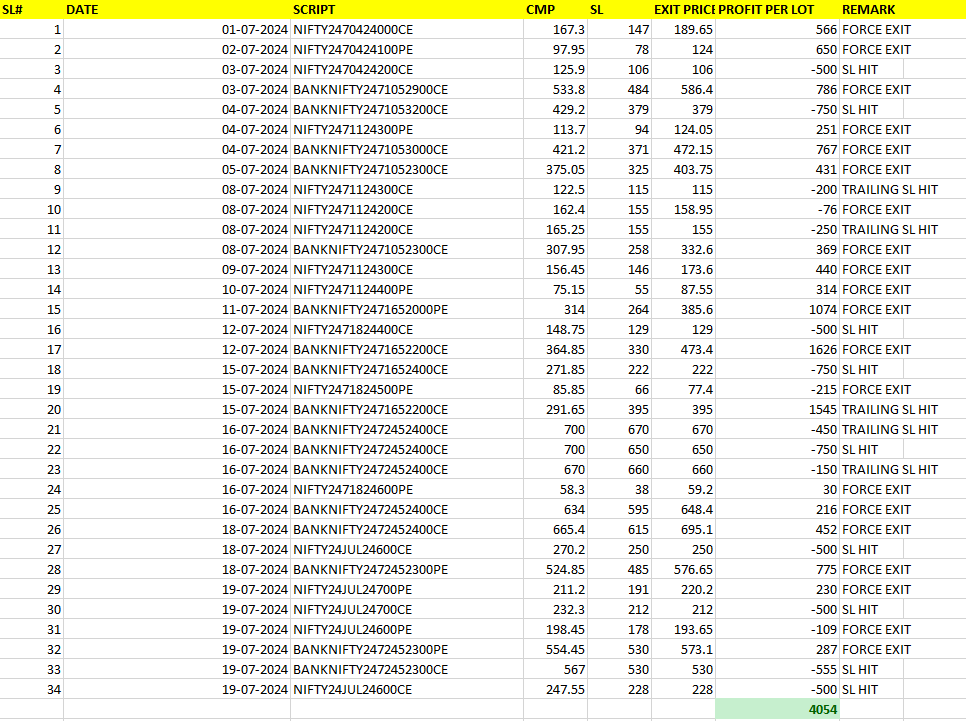Select the SL# header cell
This screenshot has height=721, width=966.
[x=31, y=9]
